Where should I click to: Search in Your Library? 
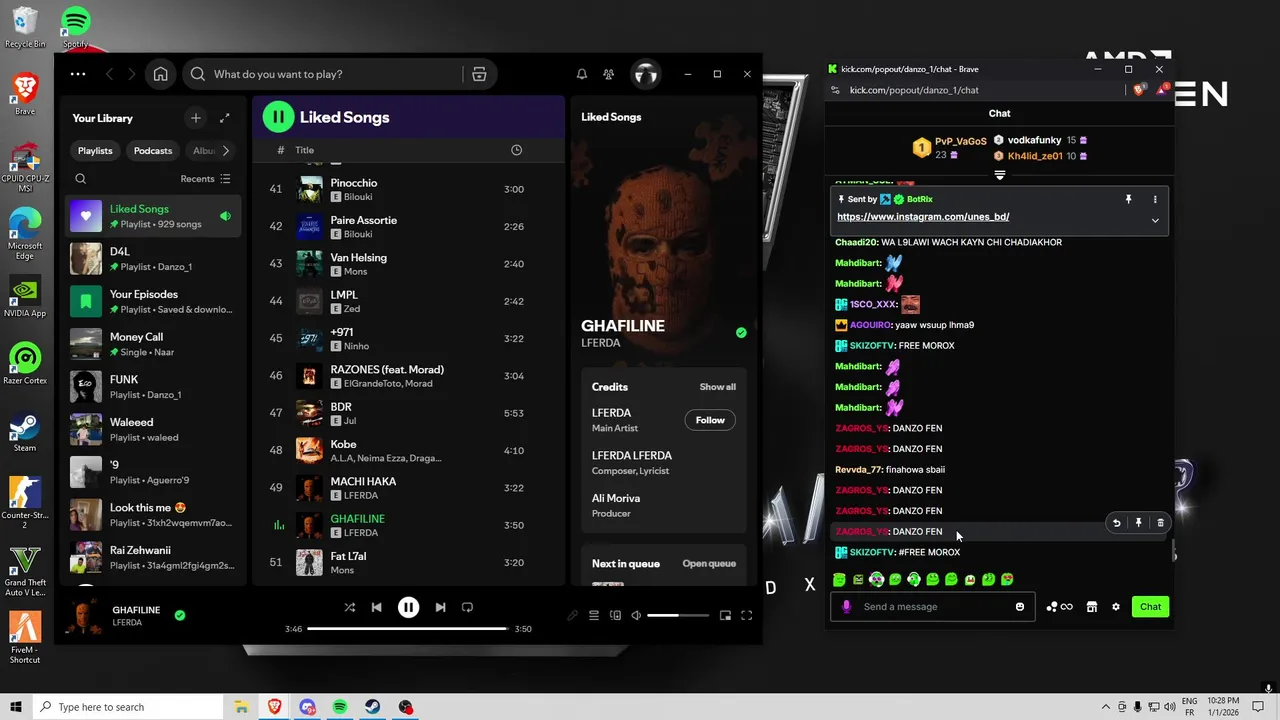click(81, 179)
